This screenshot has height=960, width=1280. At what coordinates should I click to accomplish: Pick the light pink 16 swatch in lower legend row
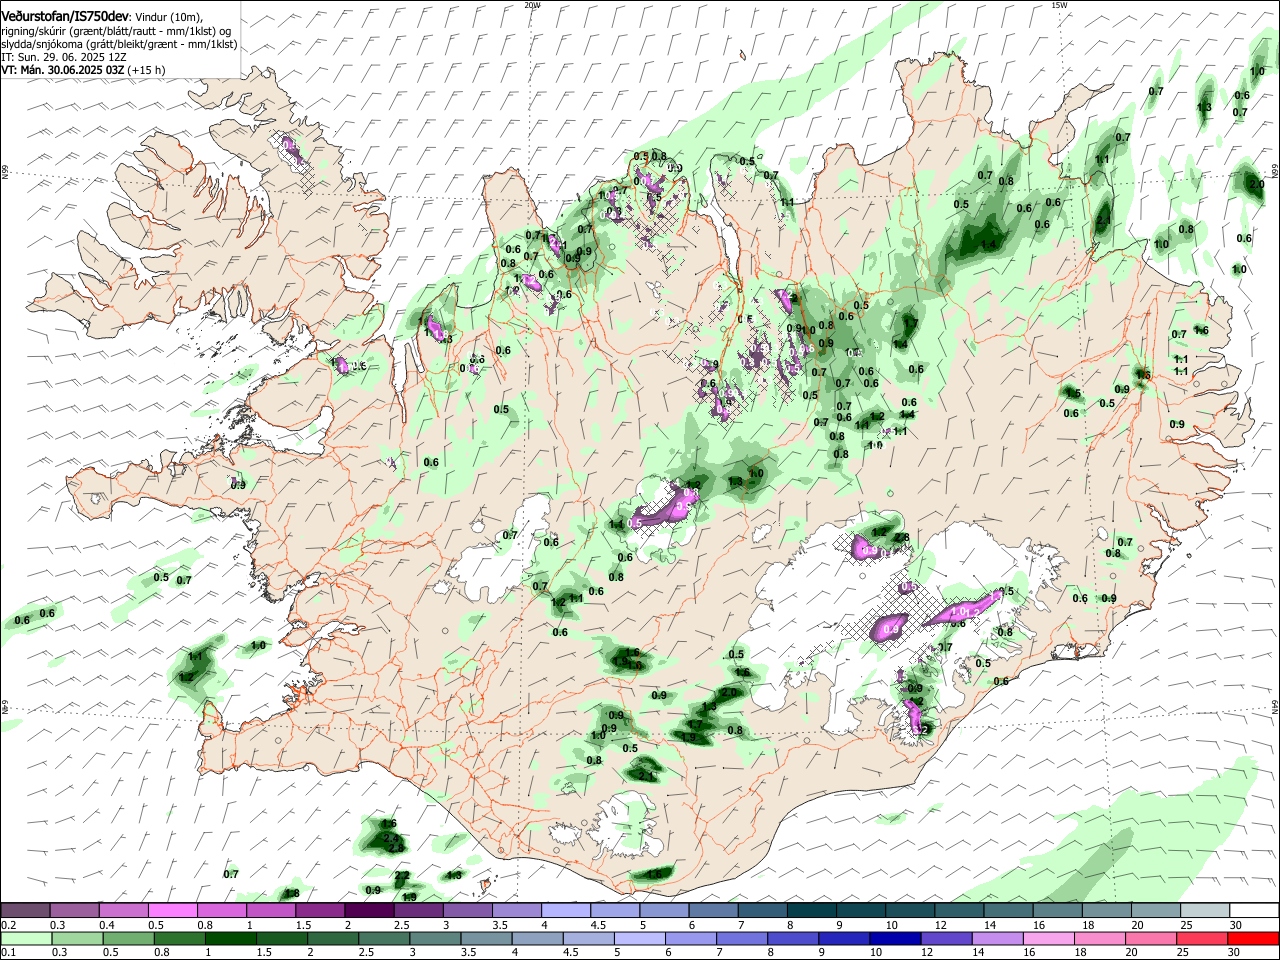(x=1048, y=938)
